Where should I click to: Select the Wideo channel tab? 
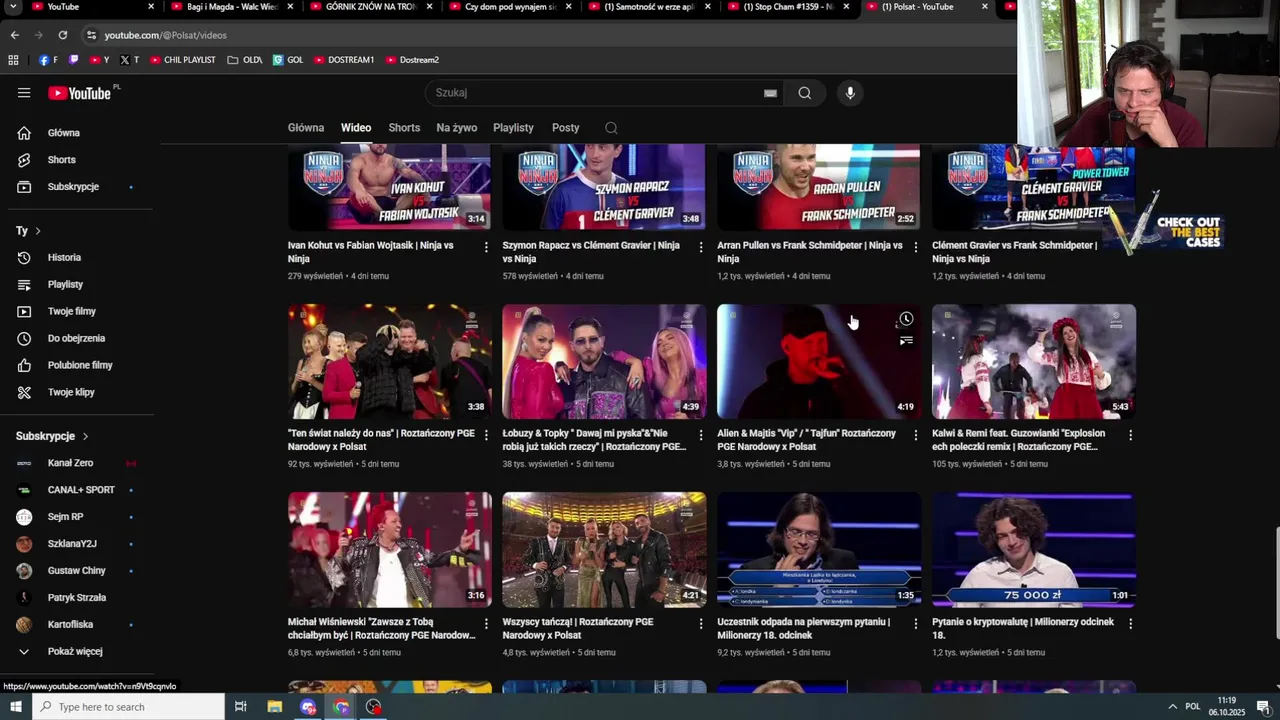click(356, 128)
